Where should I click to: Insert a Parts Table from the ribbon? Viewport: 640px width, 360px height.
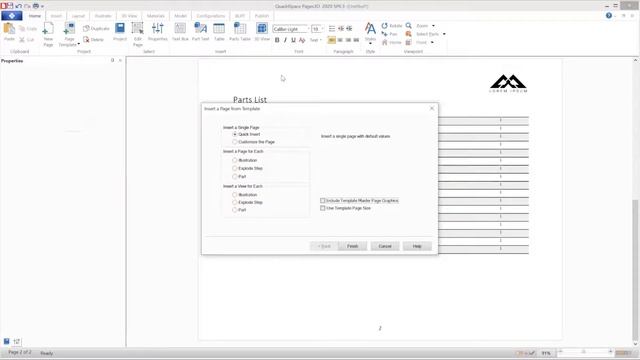pos(240,29)
